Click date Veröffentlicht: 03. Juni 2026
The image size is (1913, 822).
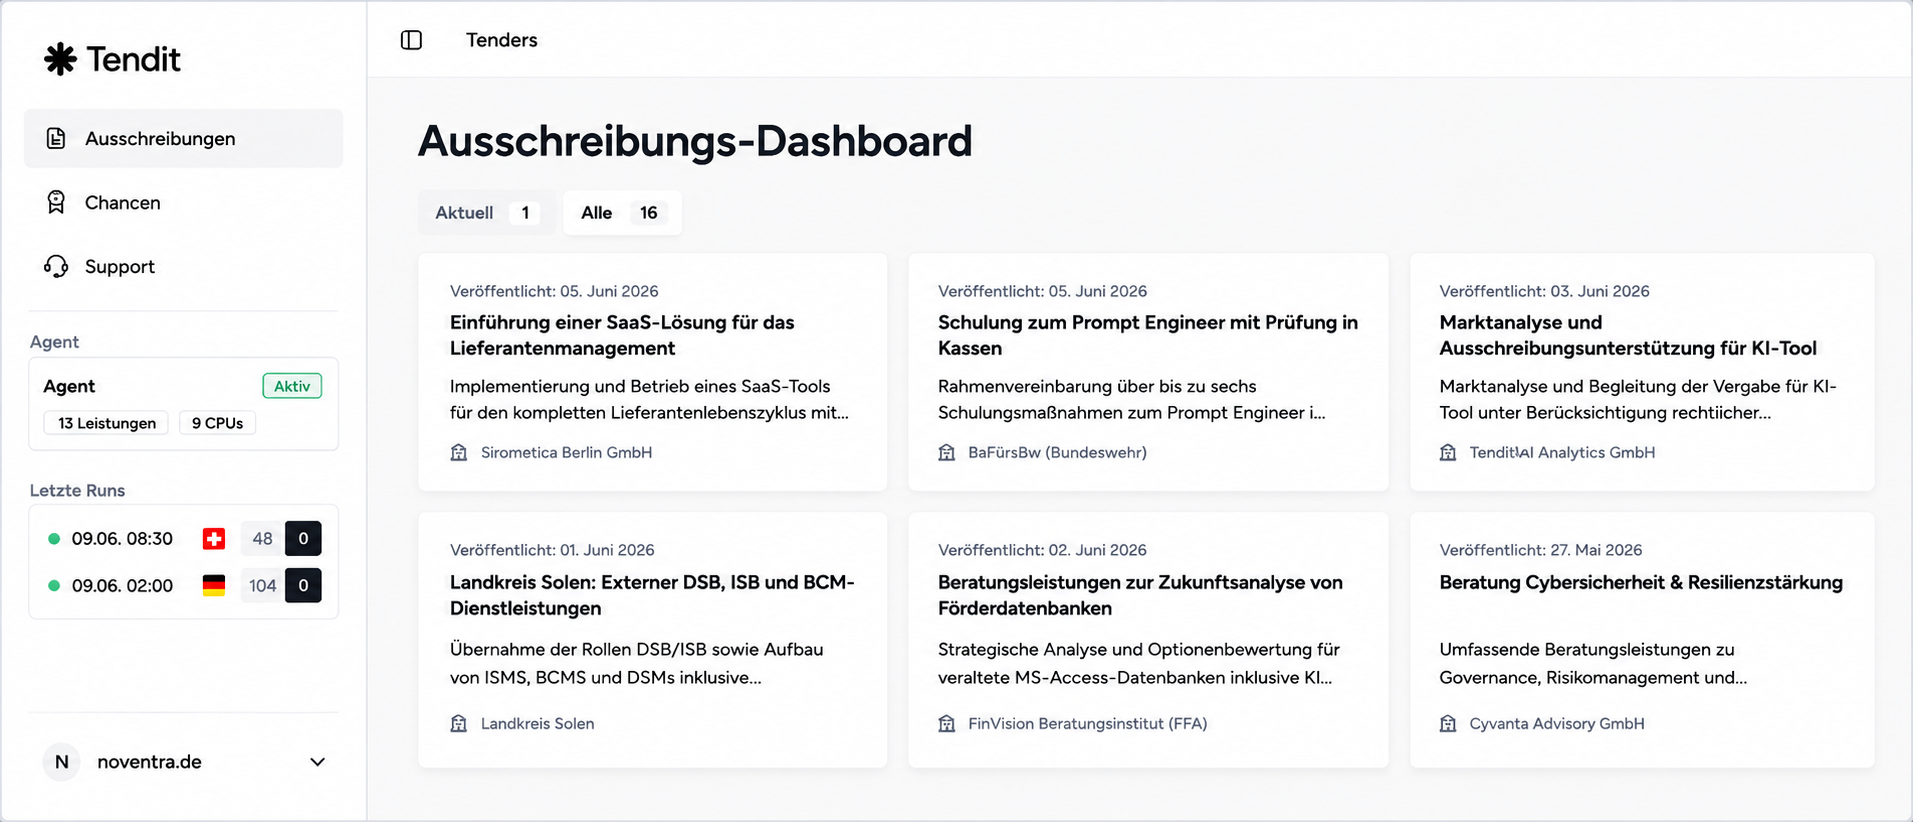point(1544,291)
